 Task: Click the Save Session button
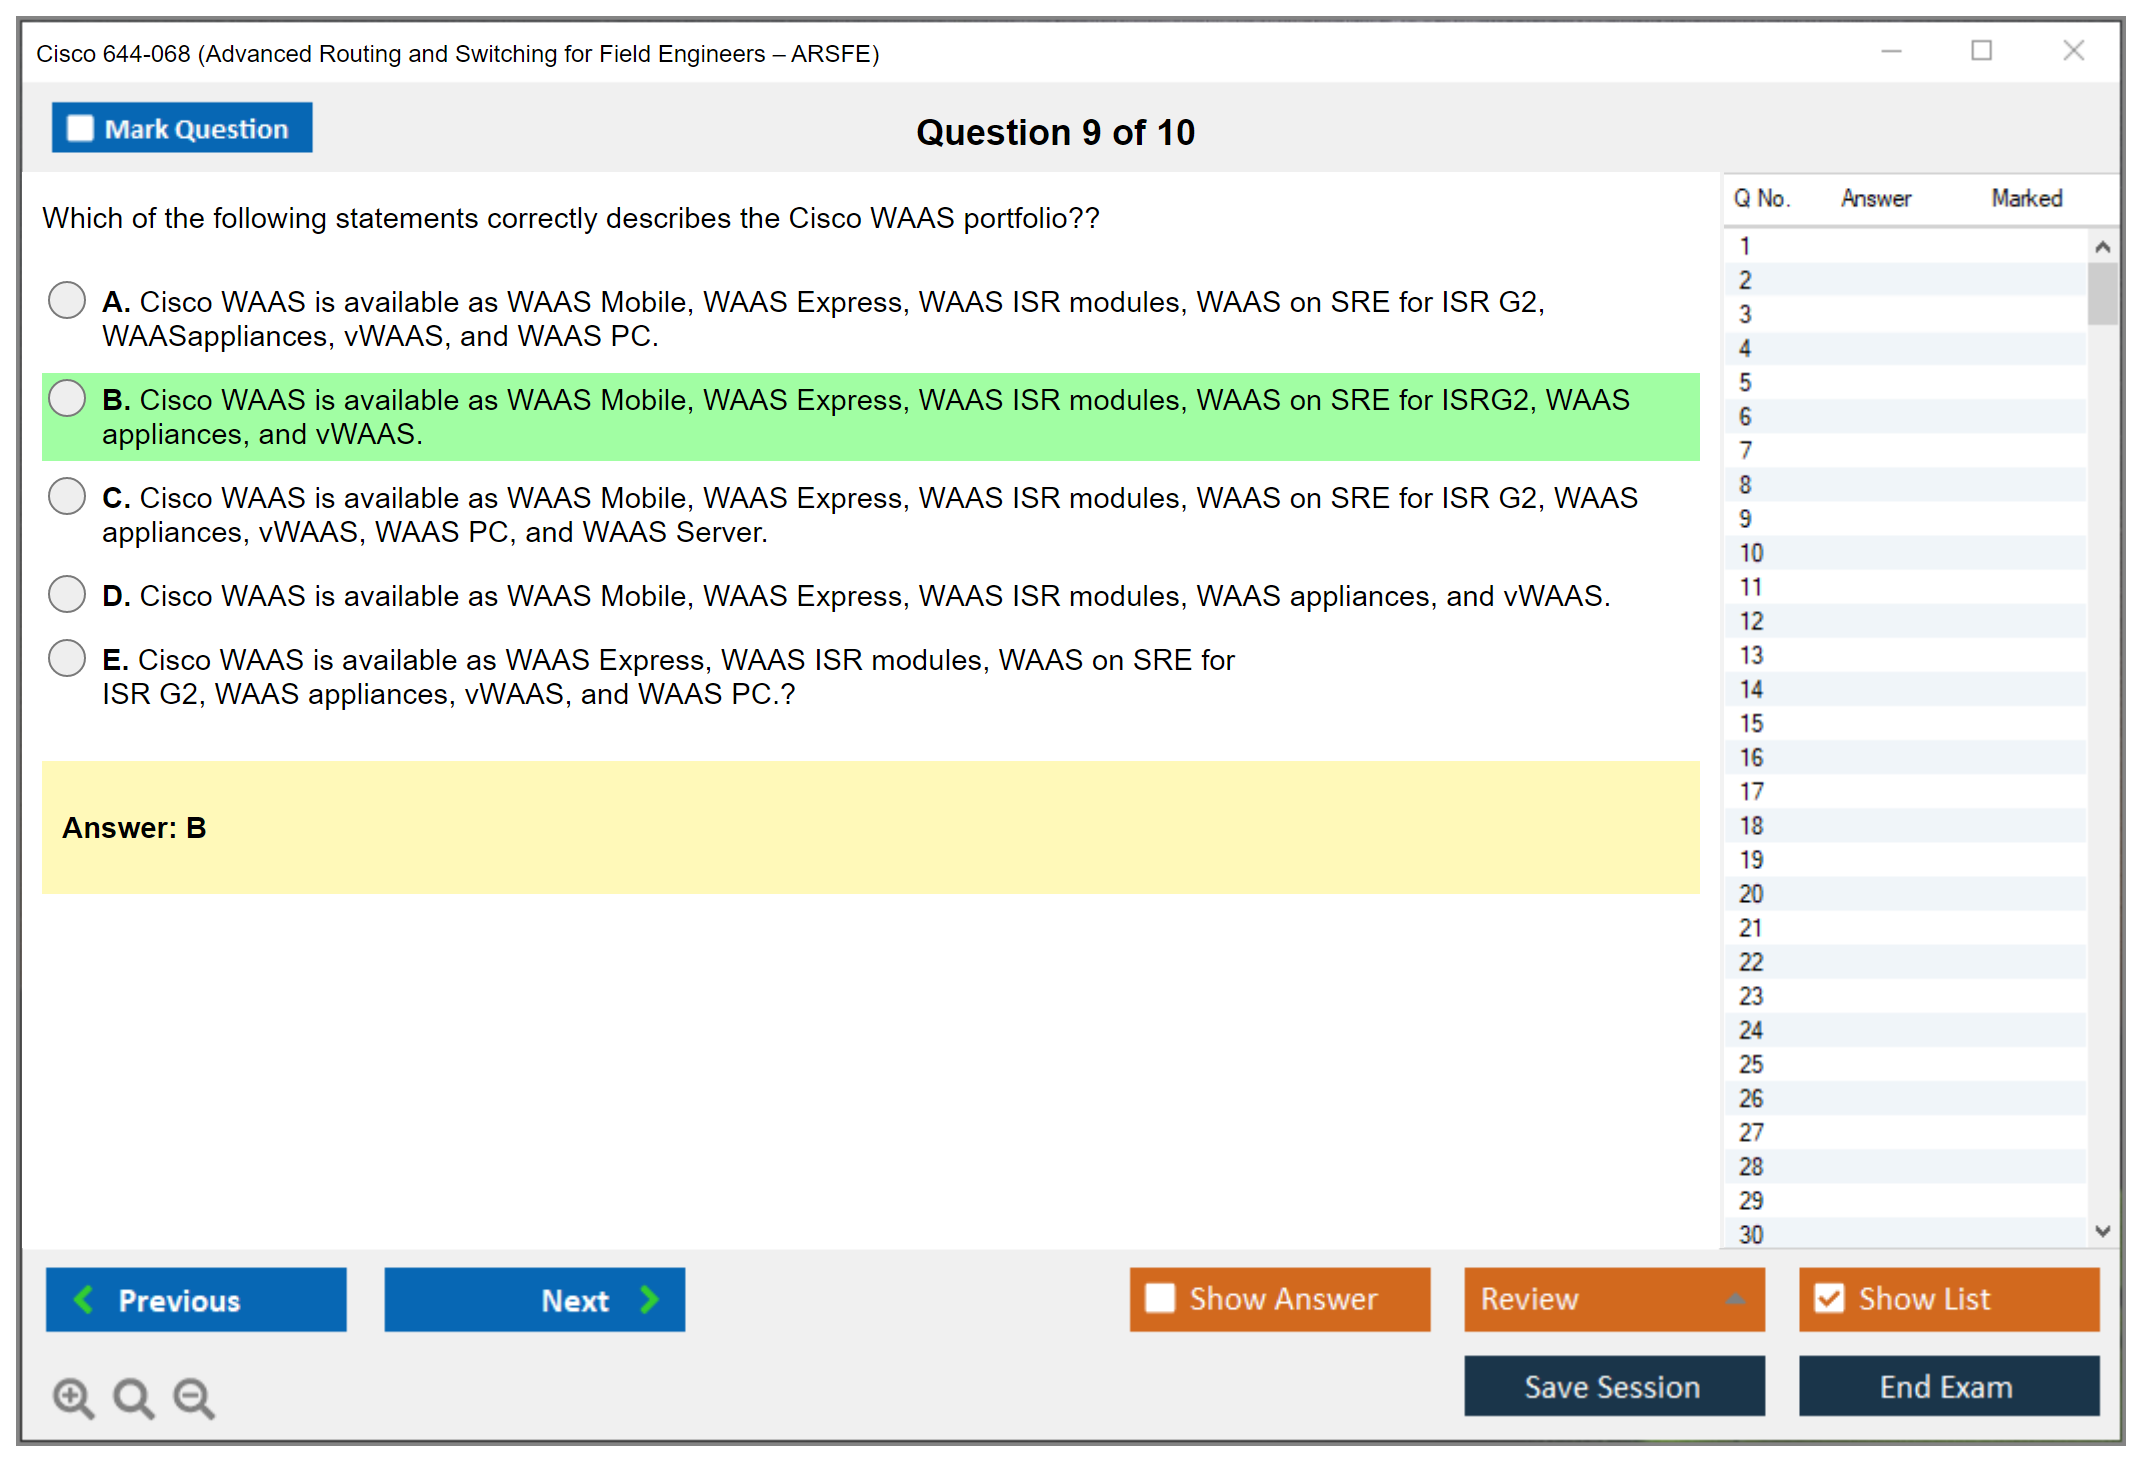pos(1613,1386)
